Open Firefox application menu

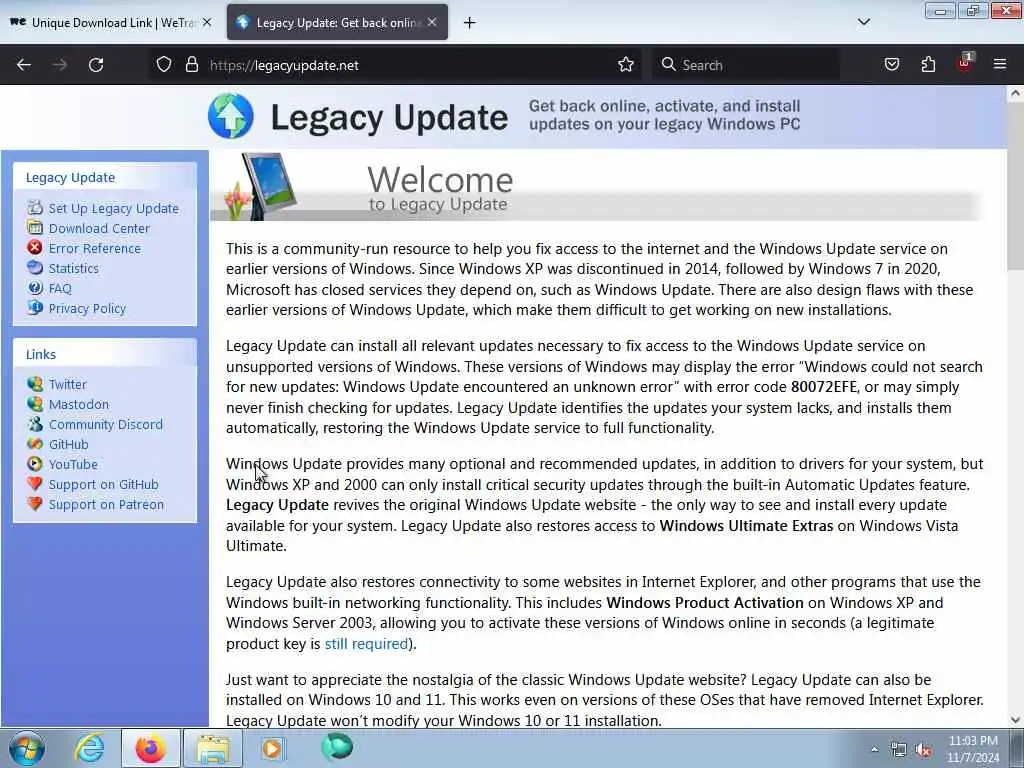tap(1000, 65)
